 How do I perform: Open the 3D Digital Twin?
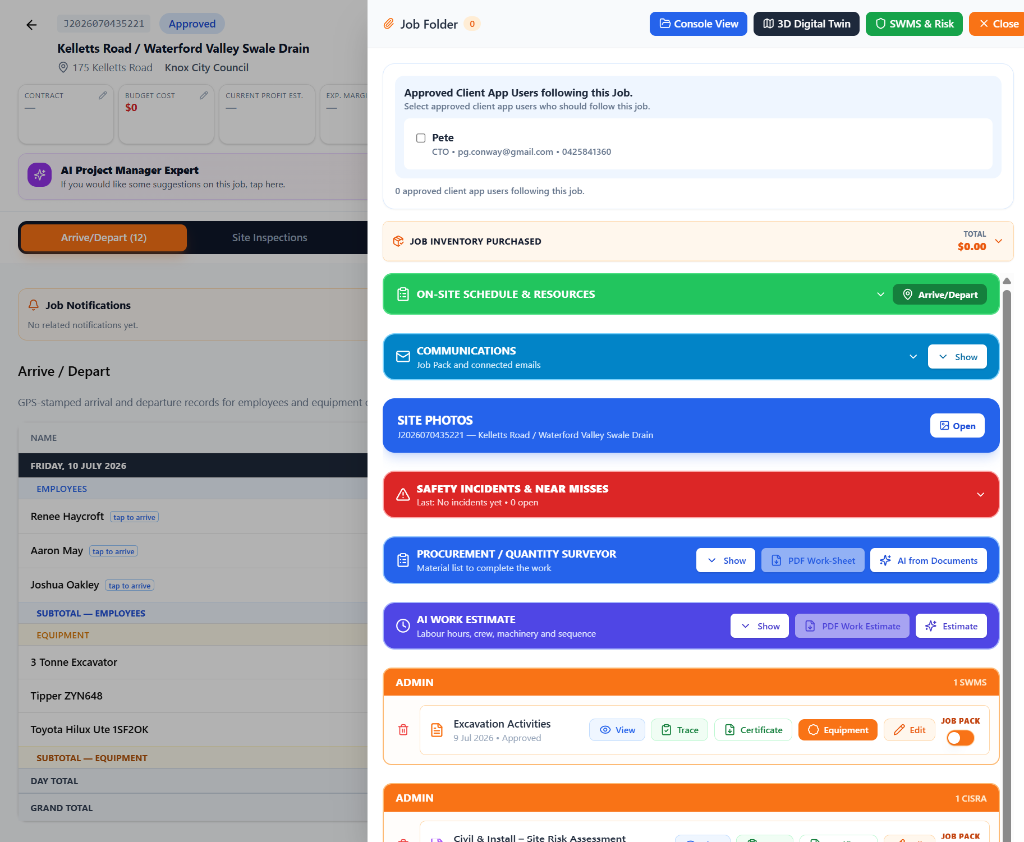click(807, 24)
